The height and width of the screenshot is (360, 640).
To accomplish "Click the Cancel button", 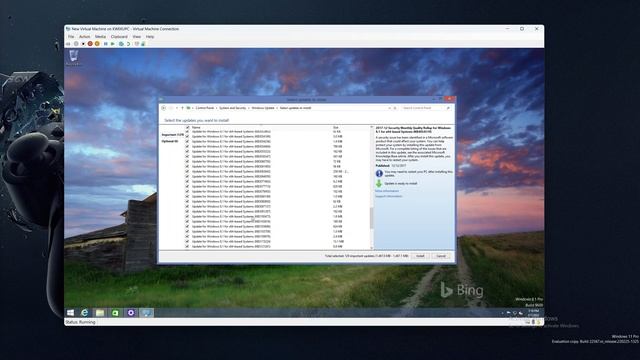I will (441, 256).
